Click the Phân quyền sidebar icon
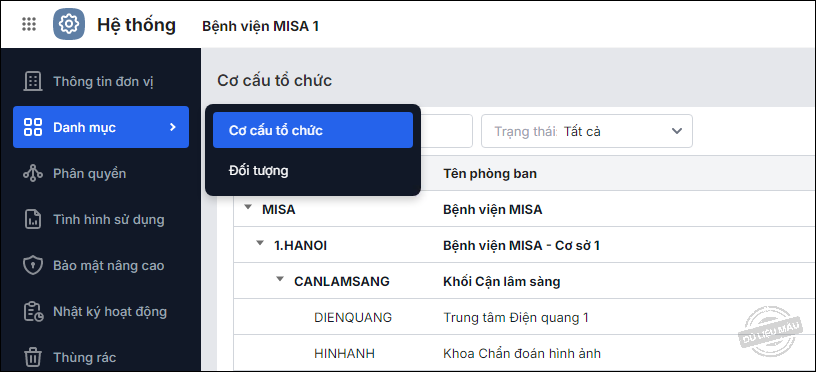 pyautogui.click(x=33, y=173)
